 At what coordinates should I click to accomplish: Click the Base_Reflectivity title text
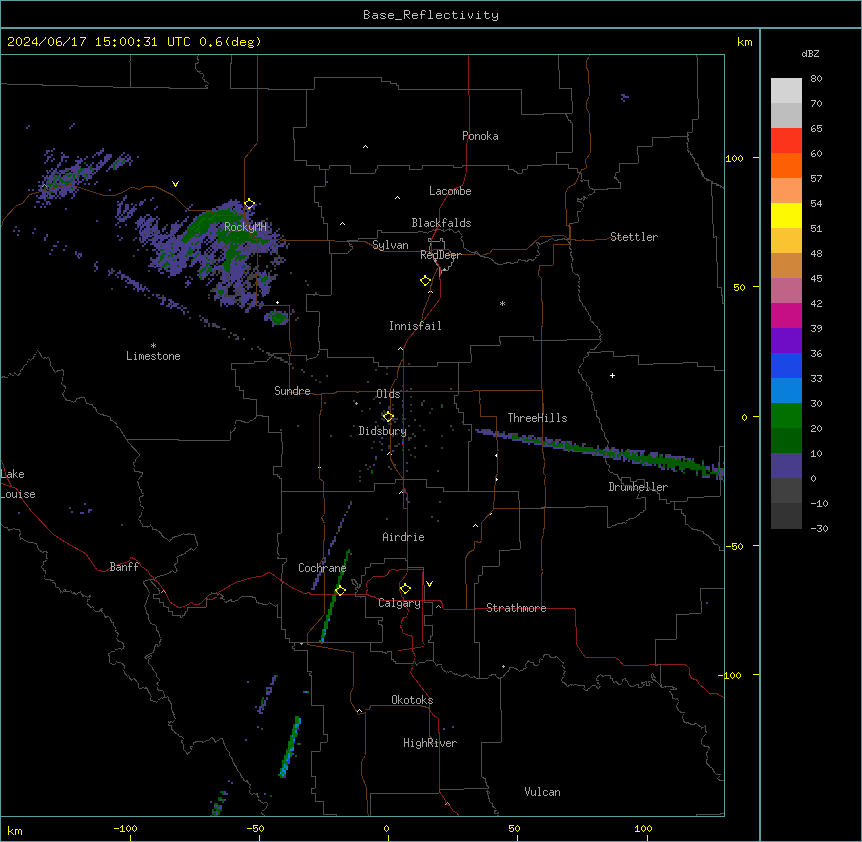click(x=431, y=15)
